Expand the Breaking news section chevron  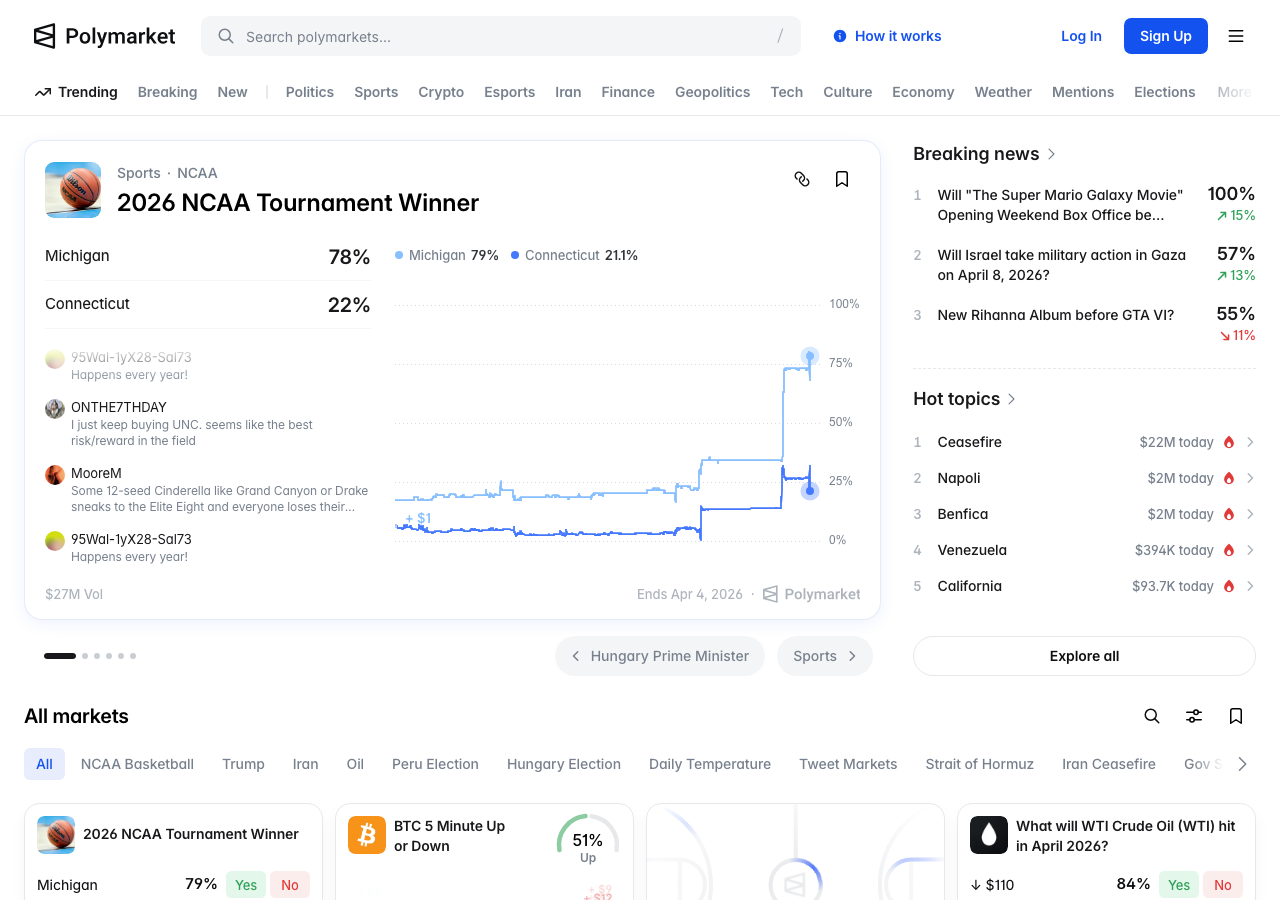(1051, 154)
